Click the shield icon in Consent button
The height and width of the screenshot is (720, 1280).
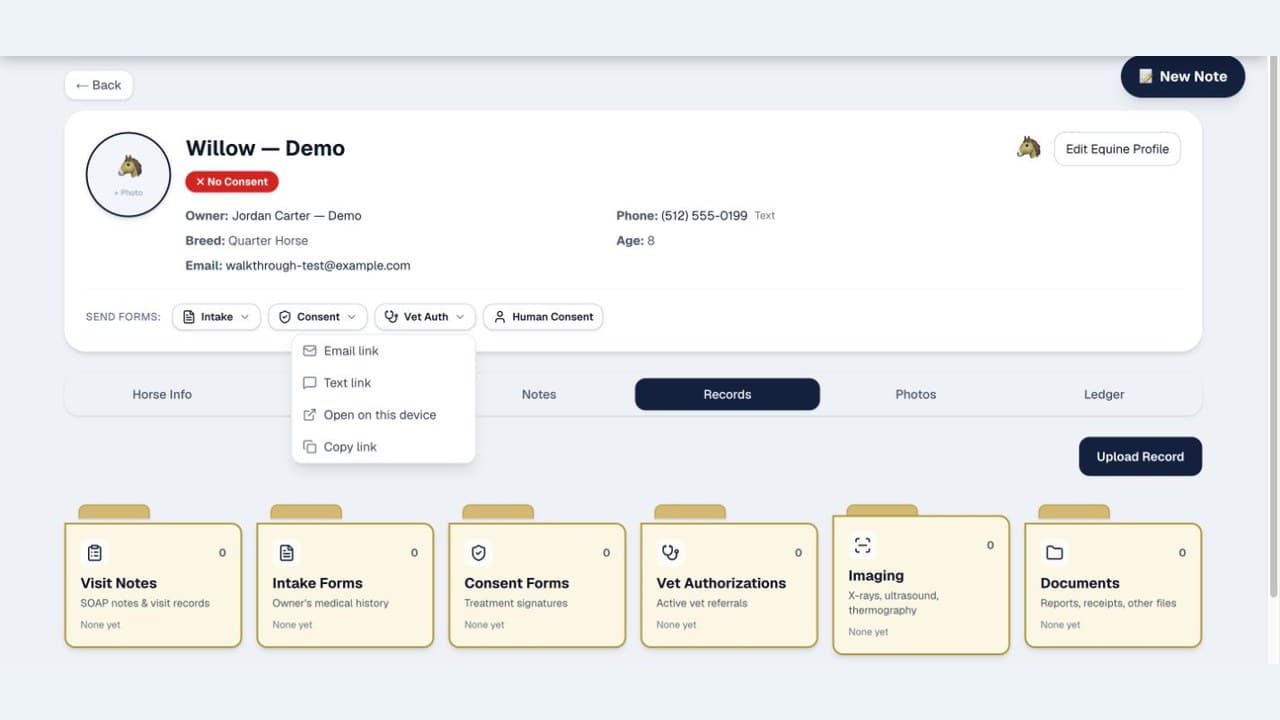coord(285,317)
